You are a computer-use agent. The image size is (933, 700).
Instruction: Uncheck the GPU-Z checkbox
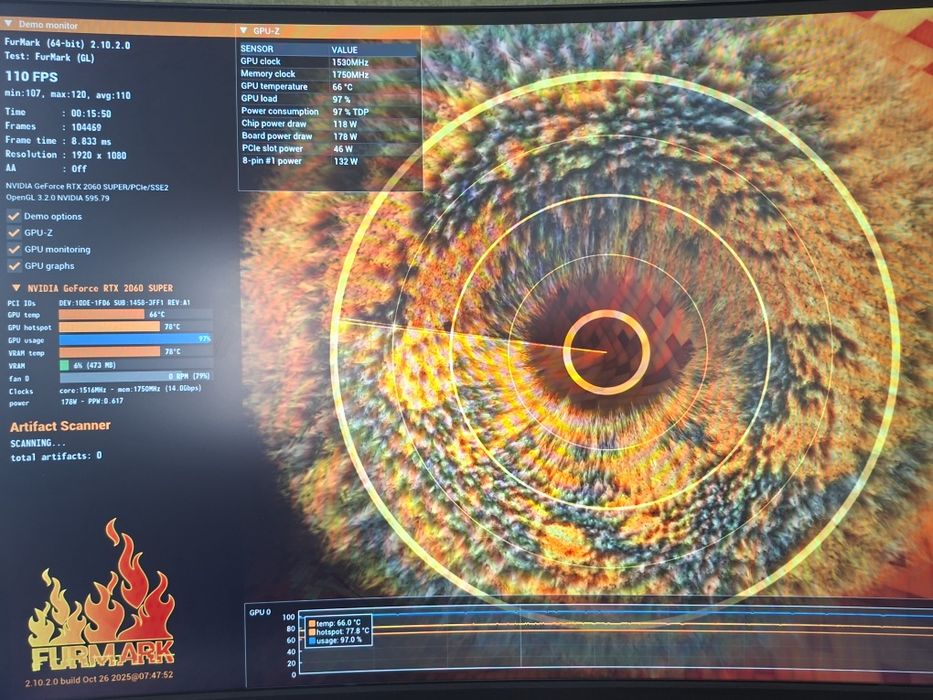pyautogui.click(x=14, y=233)
